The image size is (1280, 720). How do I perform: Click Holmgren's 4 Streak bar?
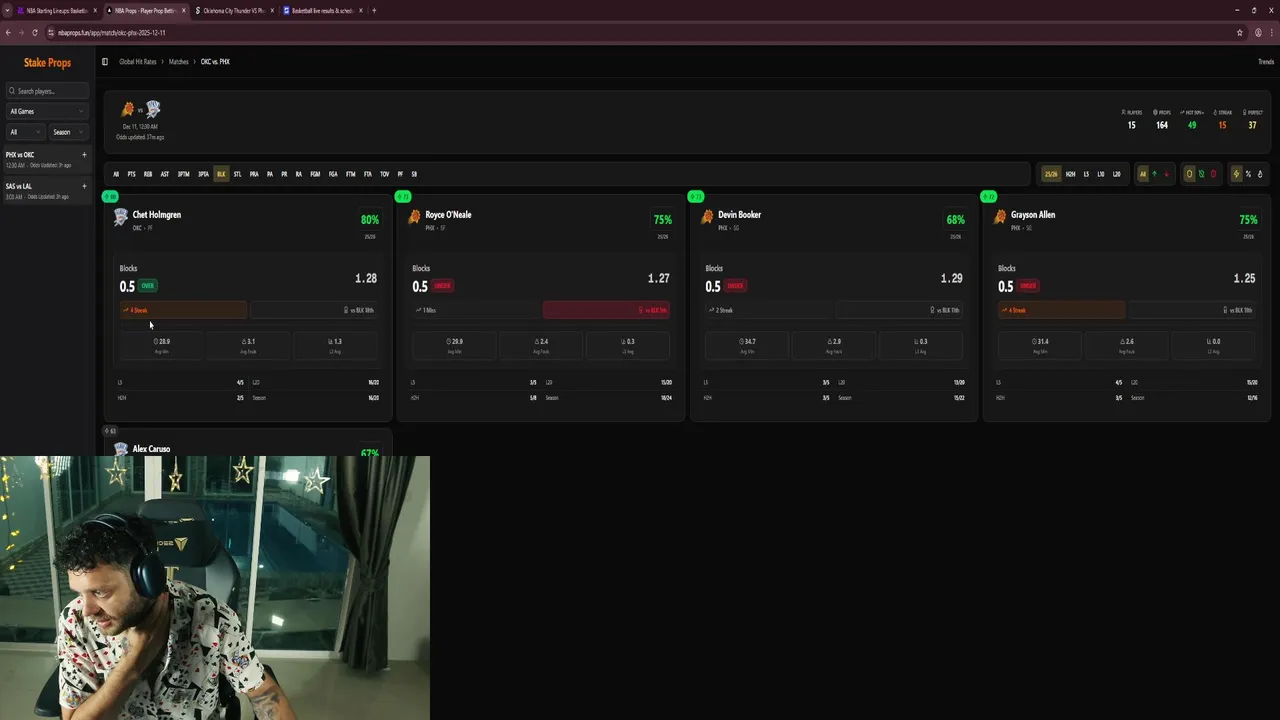point(183,310)
